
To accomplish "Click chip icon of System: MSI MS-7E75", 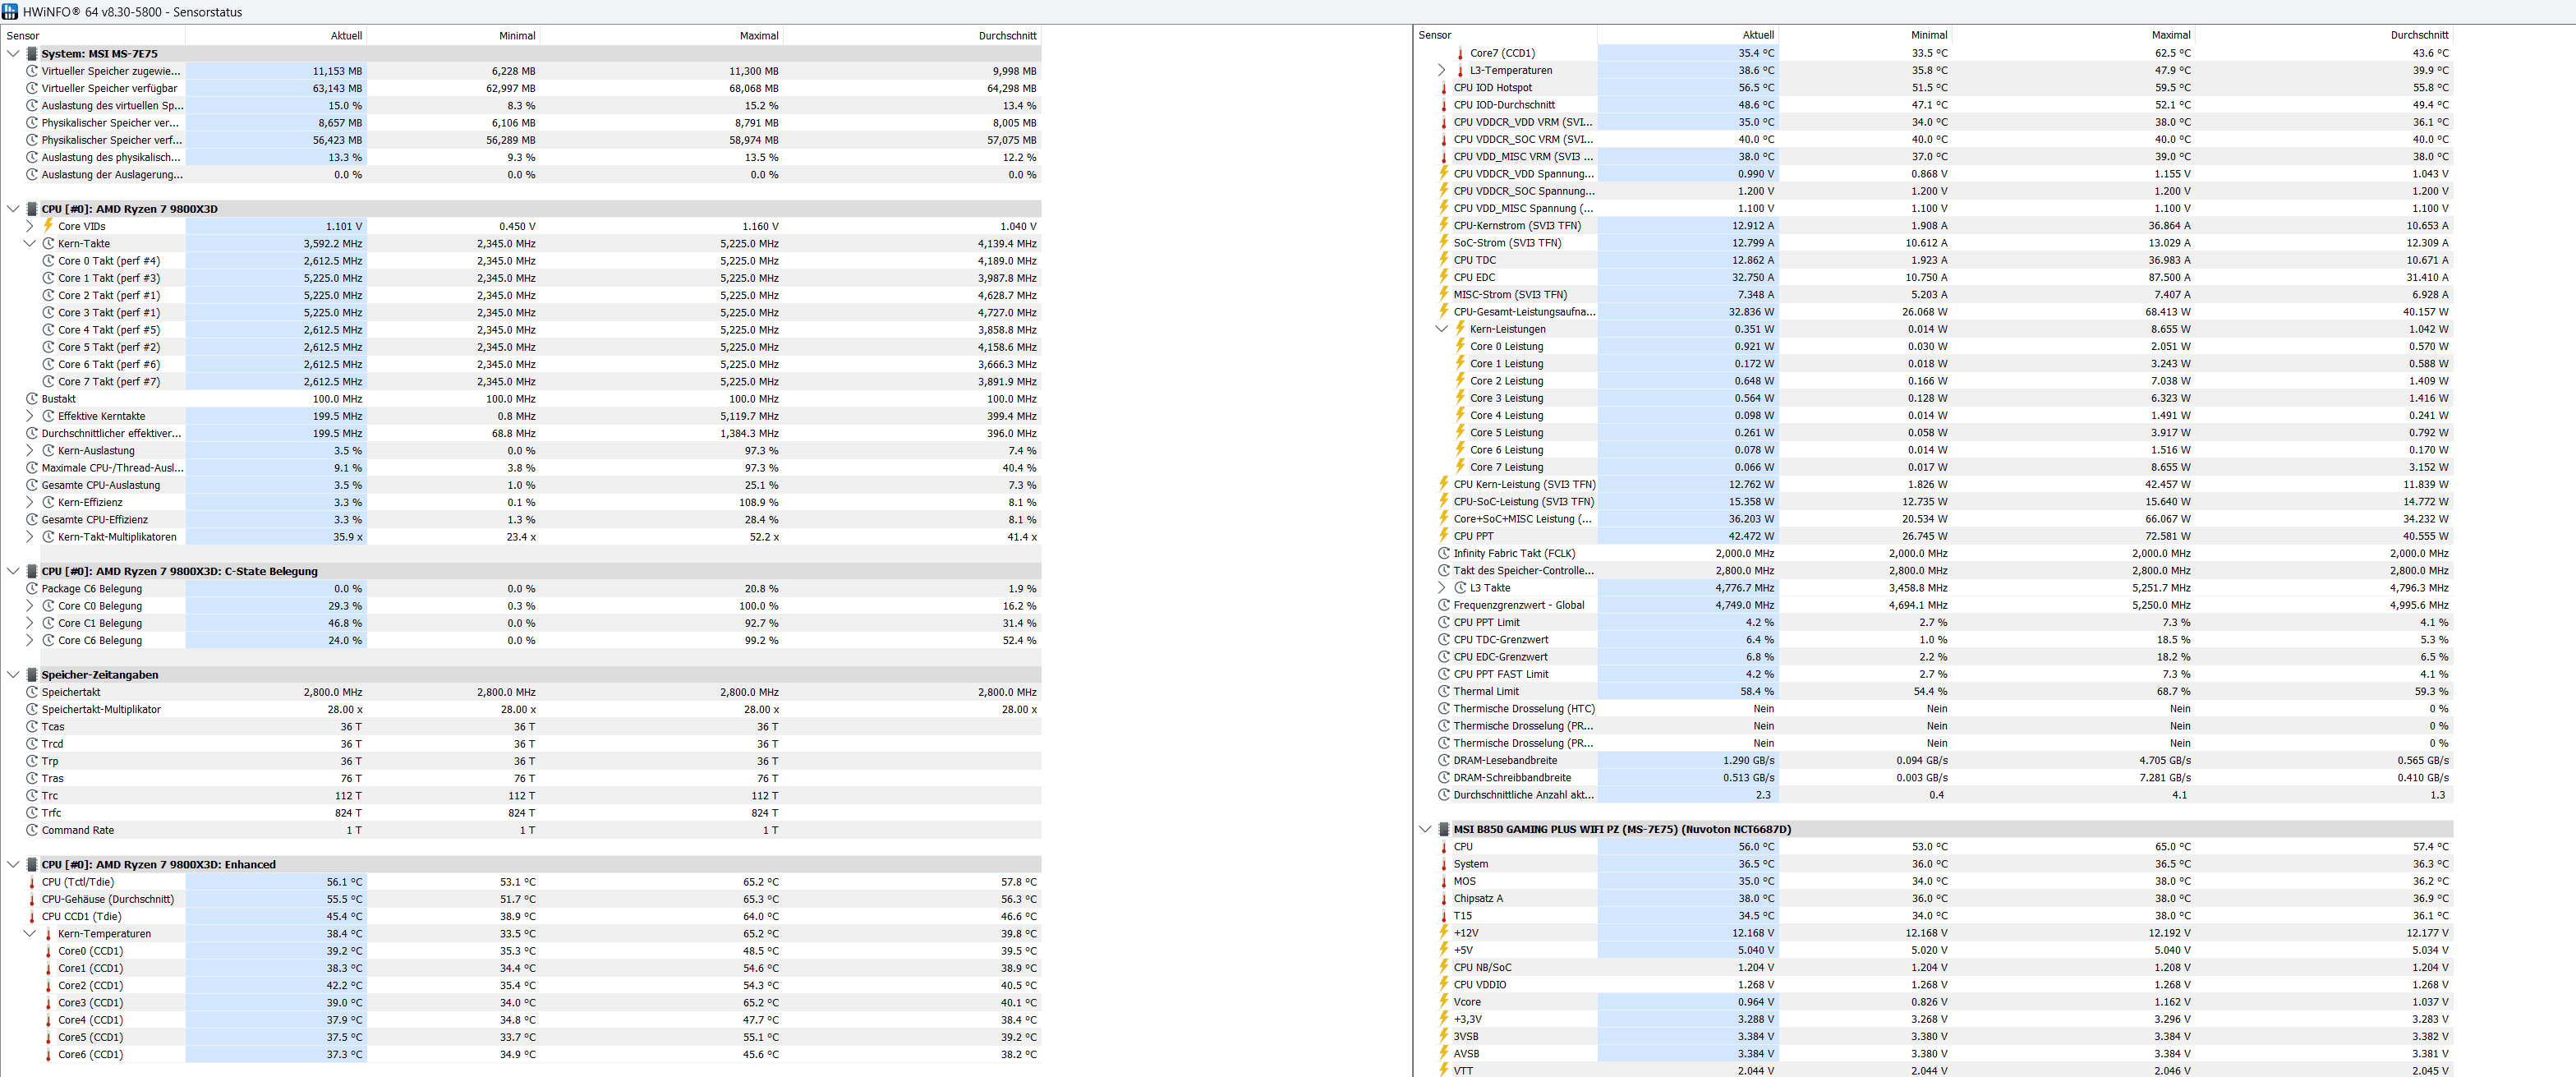I will click(x=32, y=54).
